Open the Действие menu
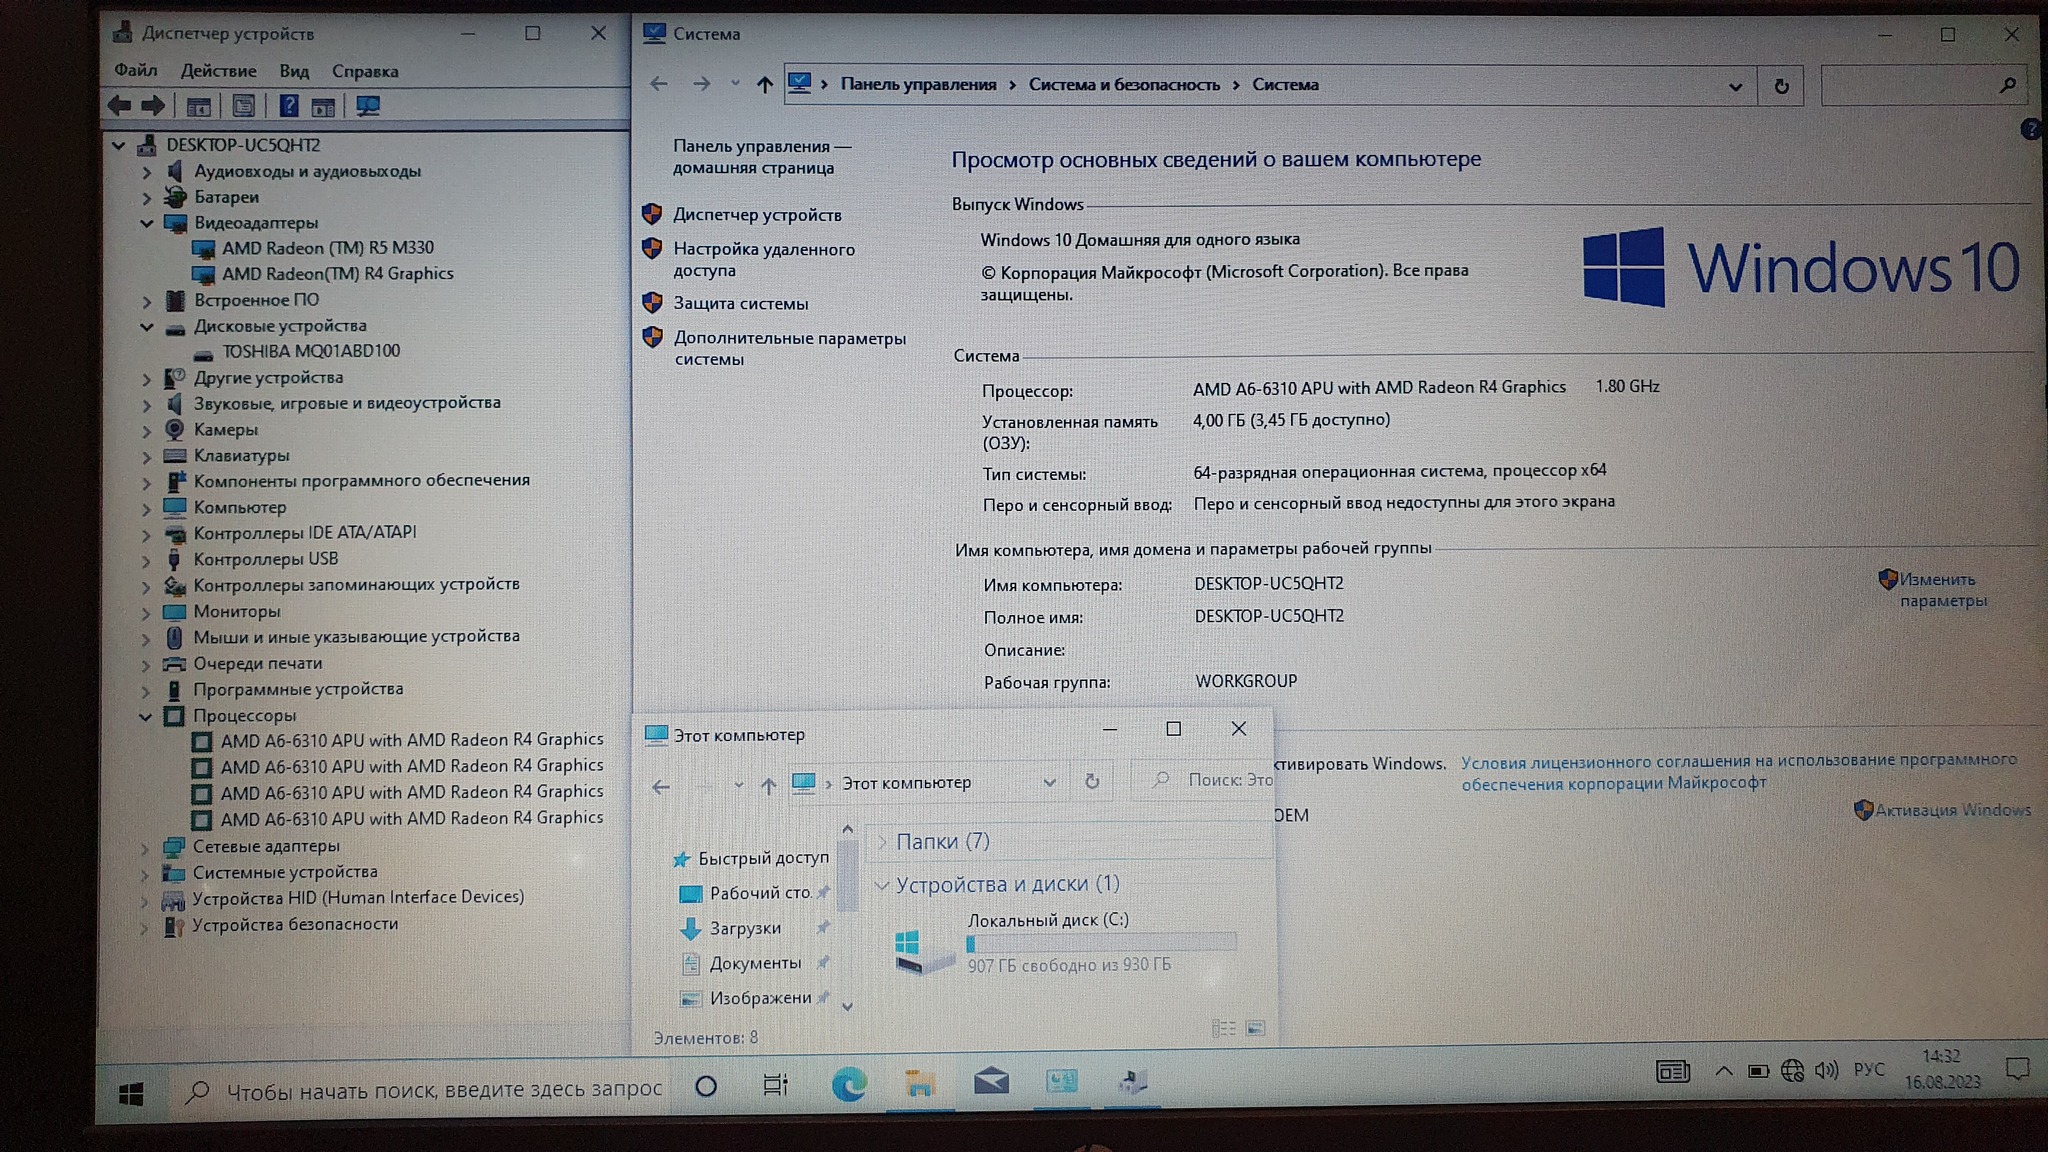The height and width of the screenshot is (1152, 2048). [x=218, y=71]
